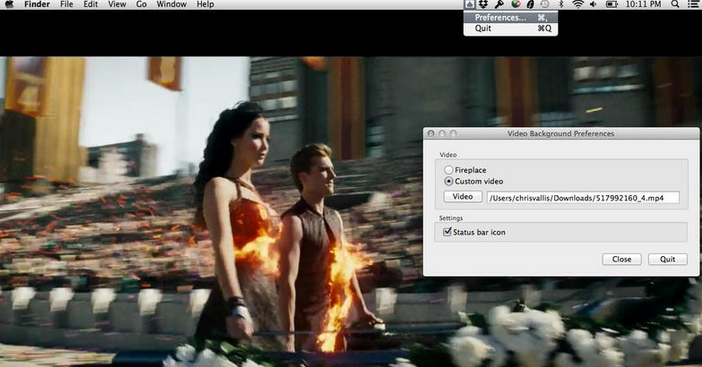
Task: Click the red close window button
Action: point(431,133)
